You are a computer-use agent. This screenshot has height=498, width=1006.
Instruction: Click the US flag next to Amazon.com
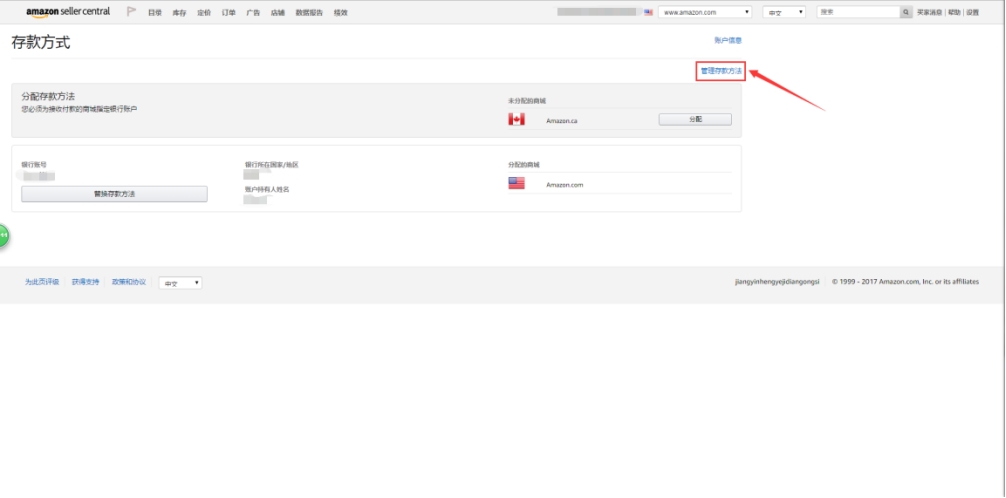tap(516, 184)
